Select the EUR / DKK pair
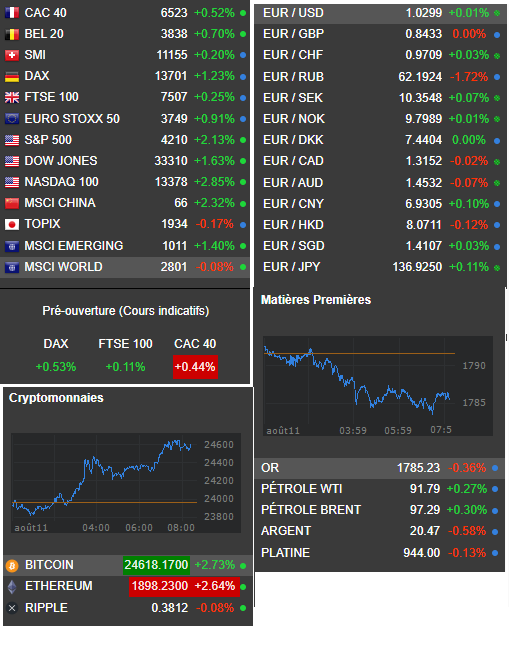518x658 pixels. pos(380,140)
